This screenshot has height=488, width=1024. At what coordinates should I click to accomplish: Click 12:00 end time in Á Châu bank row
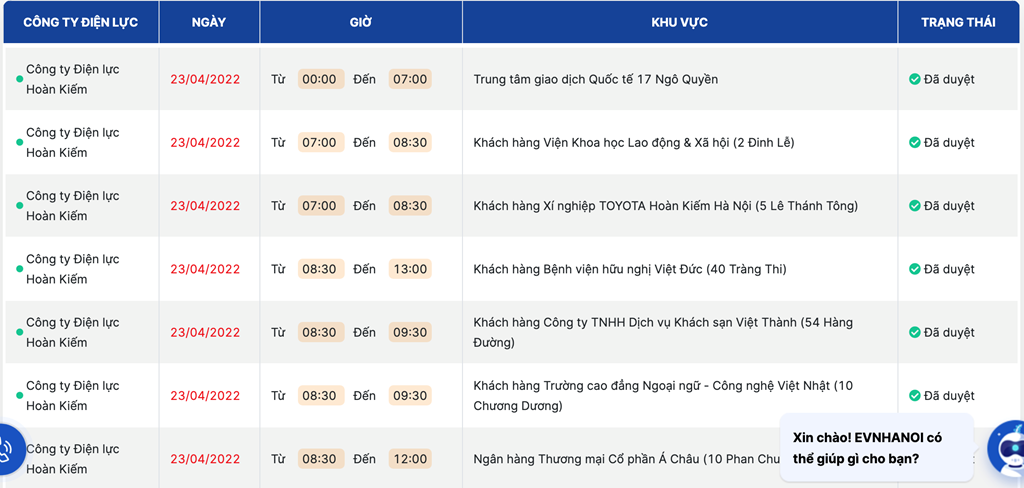pos(410,459)
